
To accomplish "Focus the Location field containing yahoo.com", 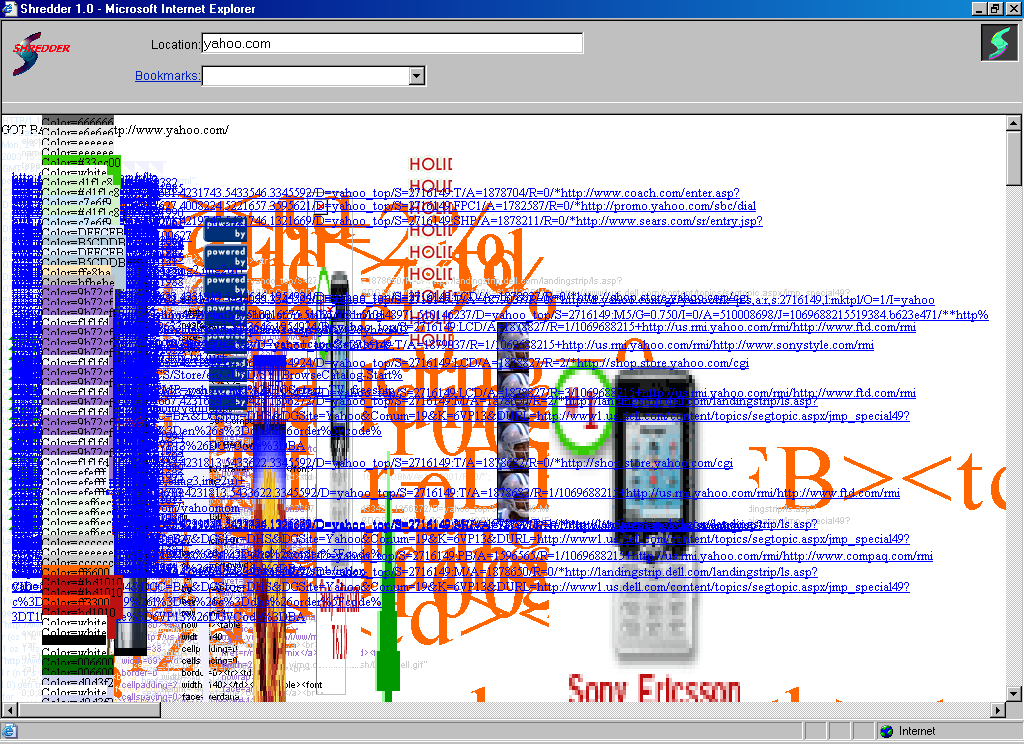I will [392, 44].
